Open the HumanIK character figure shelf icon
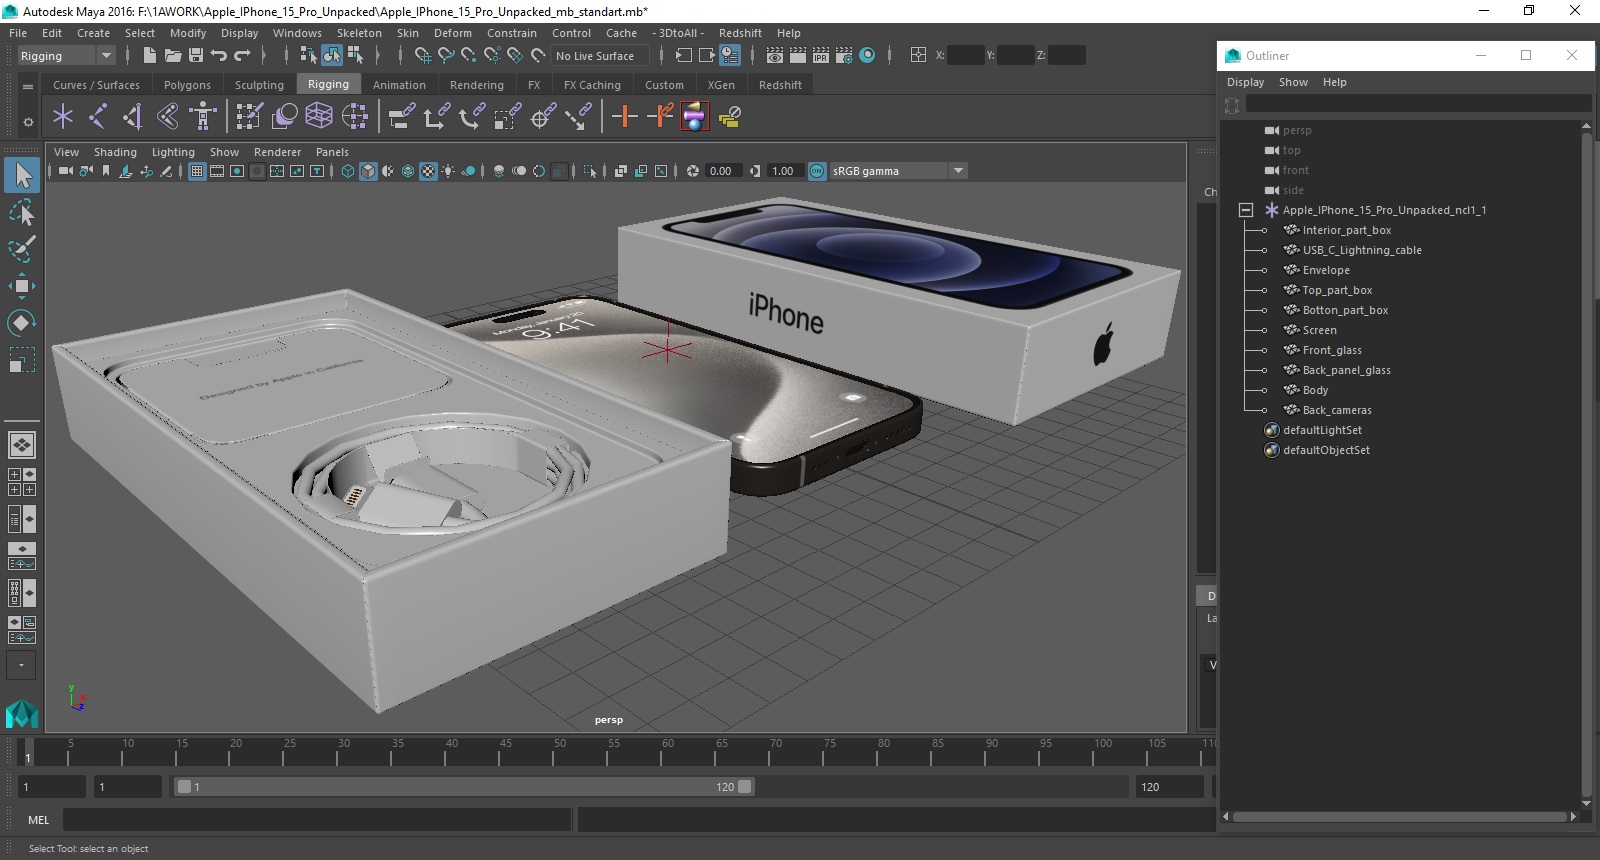This screenshot has height=860, width=1600. tap(203, 117)
